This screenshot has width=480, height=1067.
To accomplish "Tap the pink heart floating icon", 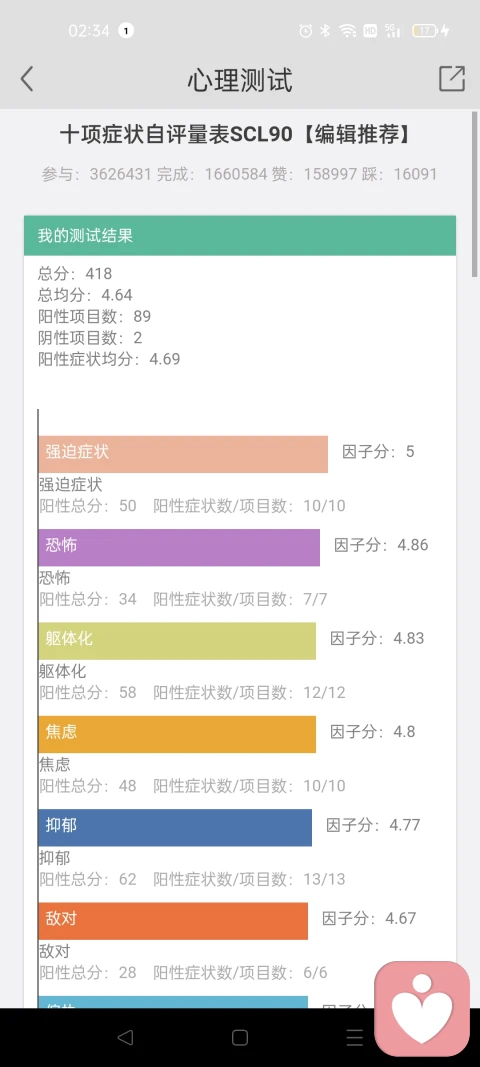I will point(422,1008).
